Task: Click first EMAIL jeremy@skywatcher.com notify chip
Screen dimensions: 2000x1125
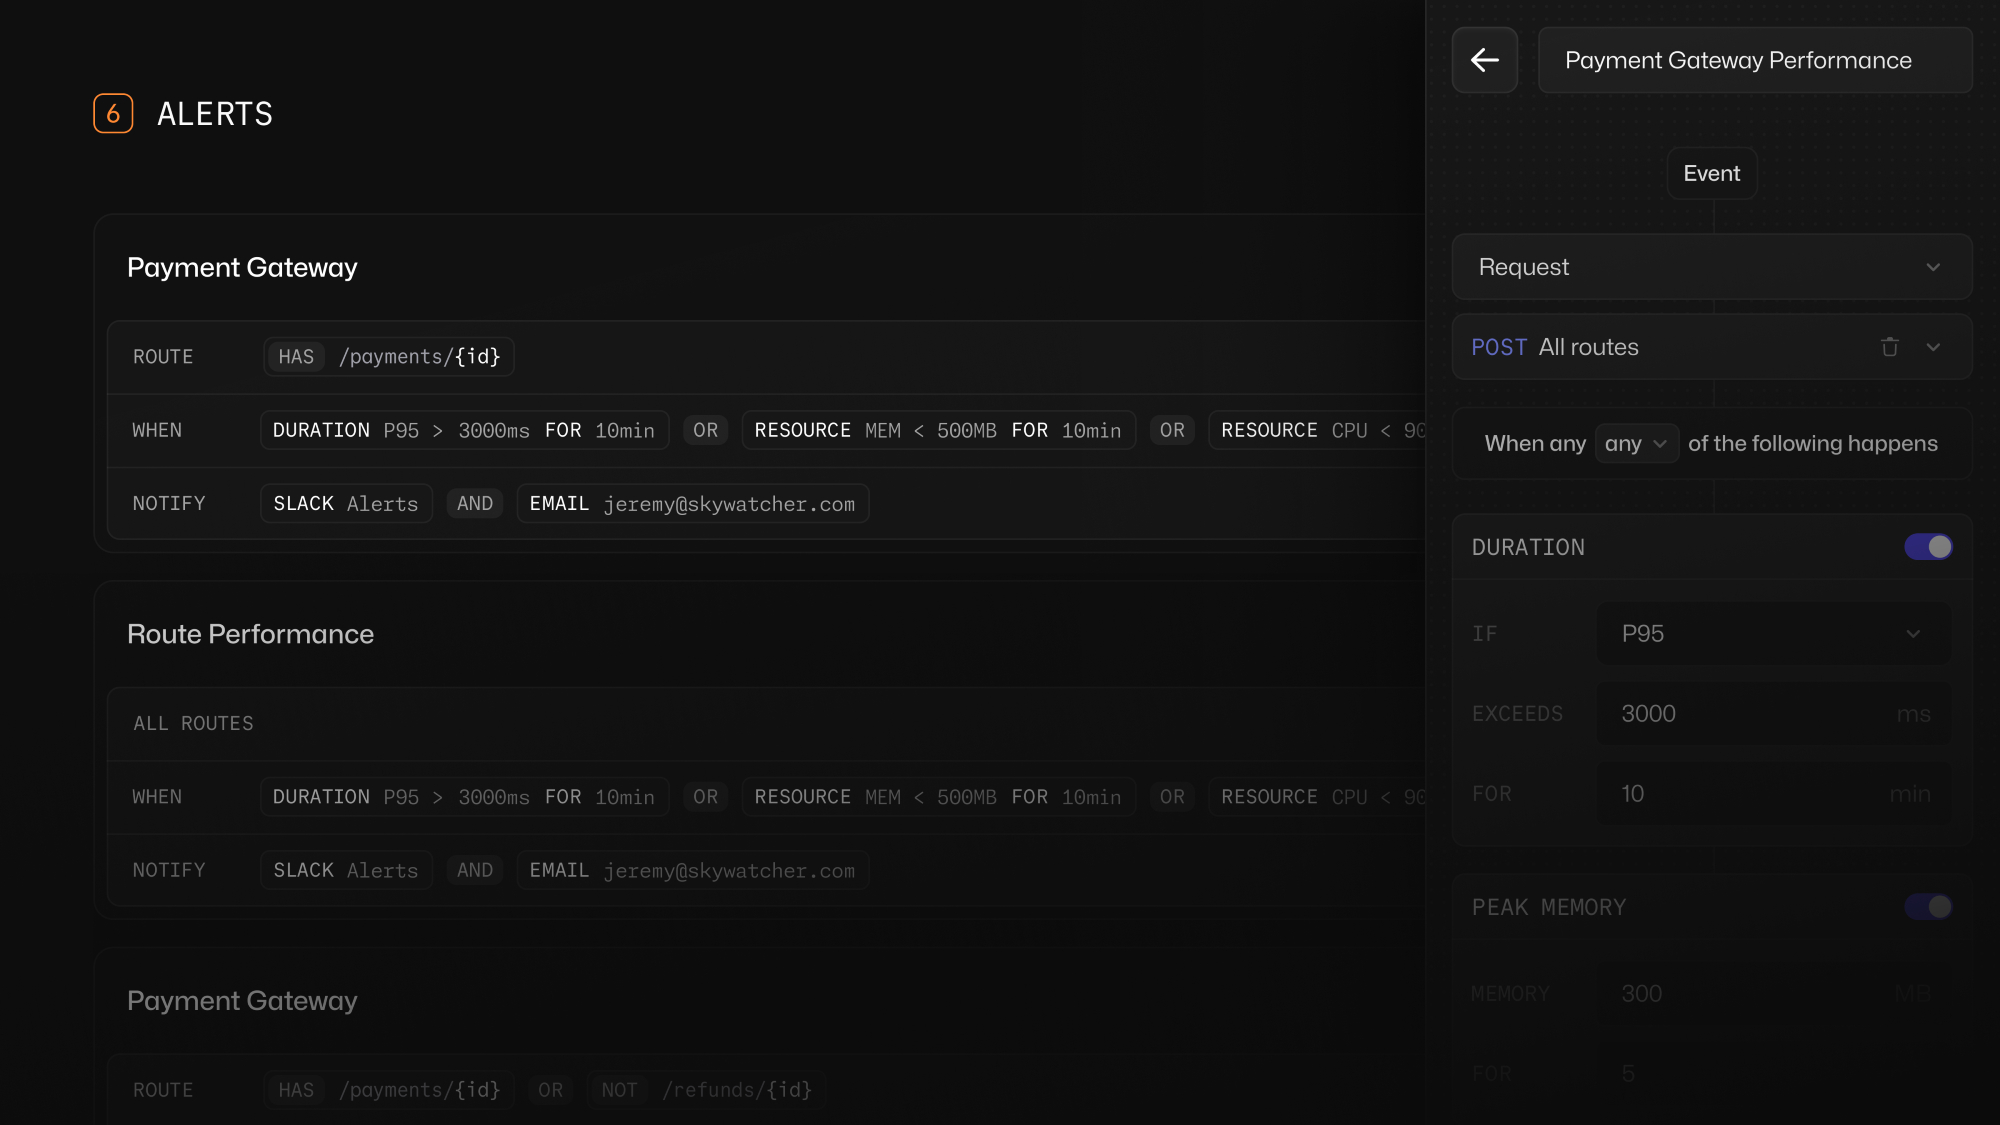Action: point(692,504)
